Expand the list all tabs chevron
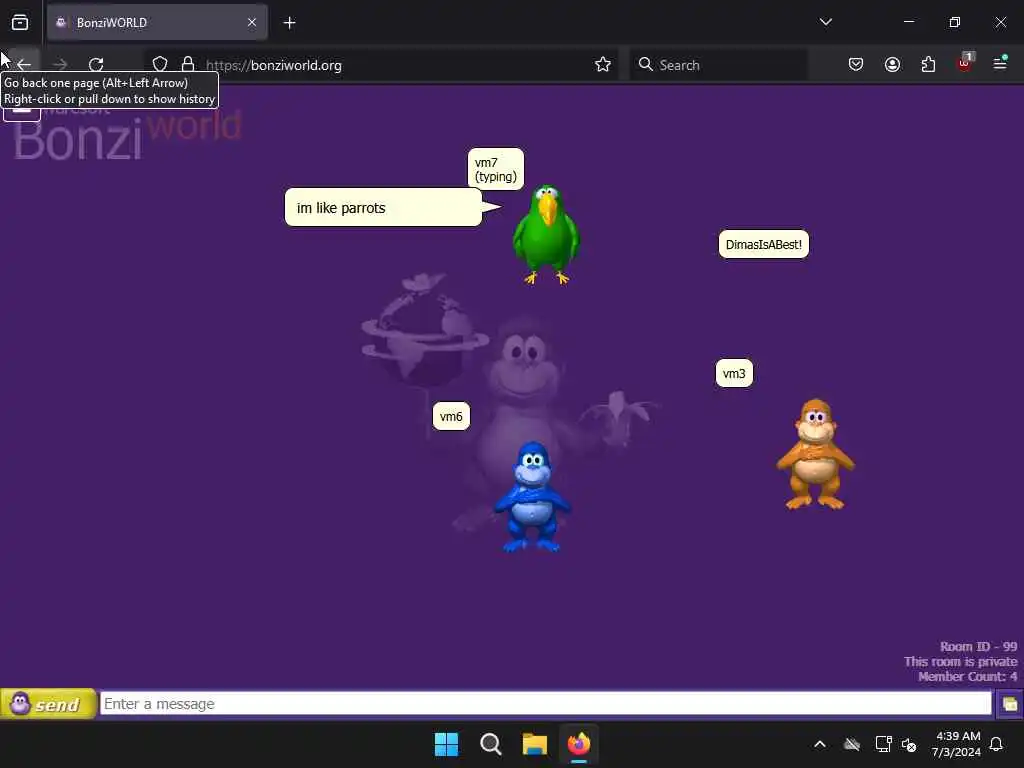The image size is (1024, 768). 825,22
